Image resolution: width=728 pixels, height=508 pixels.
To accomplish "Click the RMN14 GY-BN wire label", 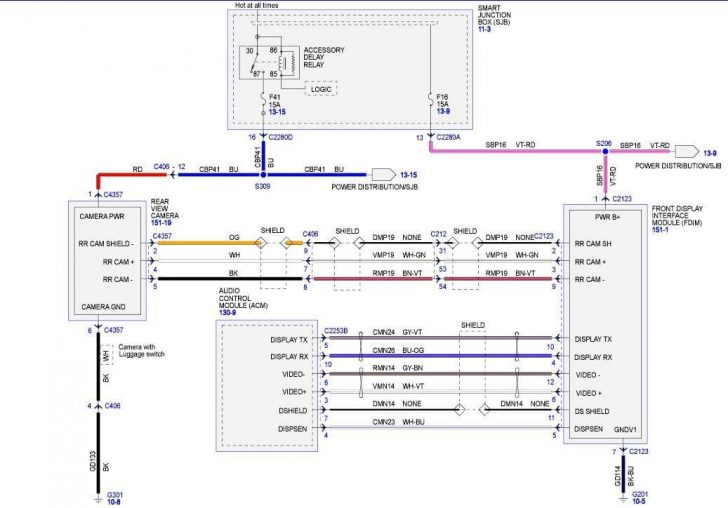I will click(x=397, y=368).
